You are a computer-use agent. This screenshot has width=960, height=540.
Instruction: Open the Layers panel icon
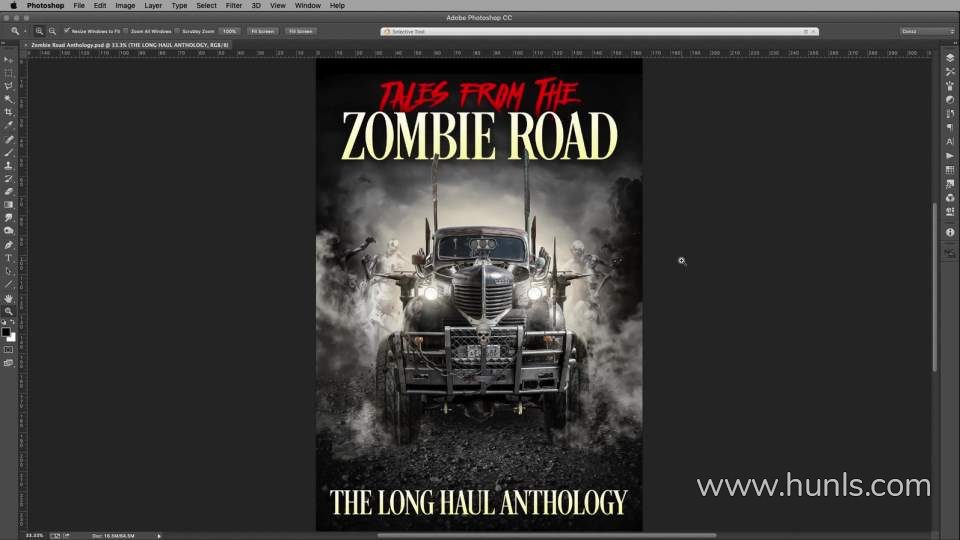pyautogui.click(x=950, y=58)
